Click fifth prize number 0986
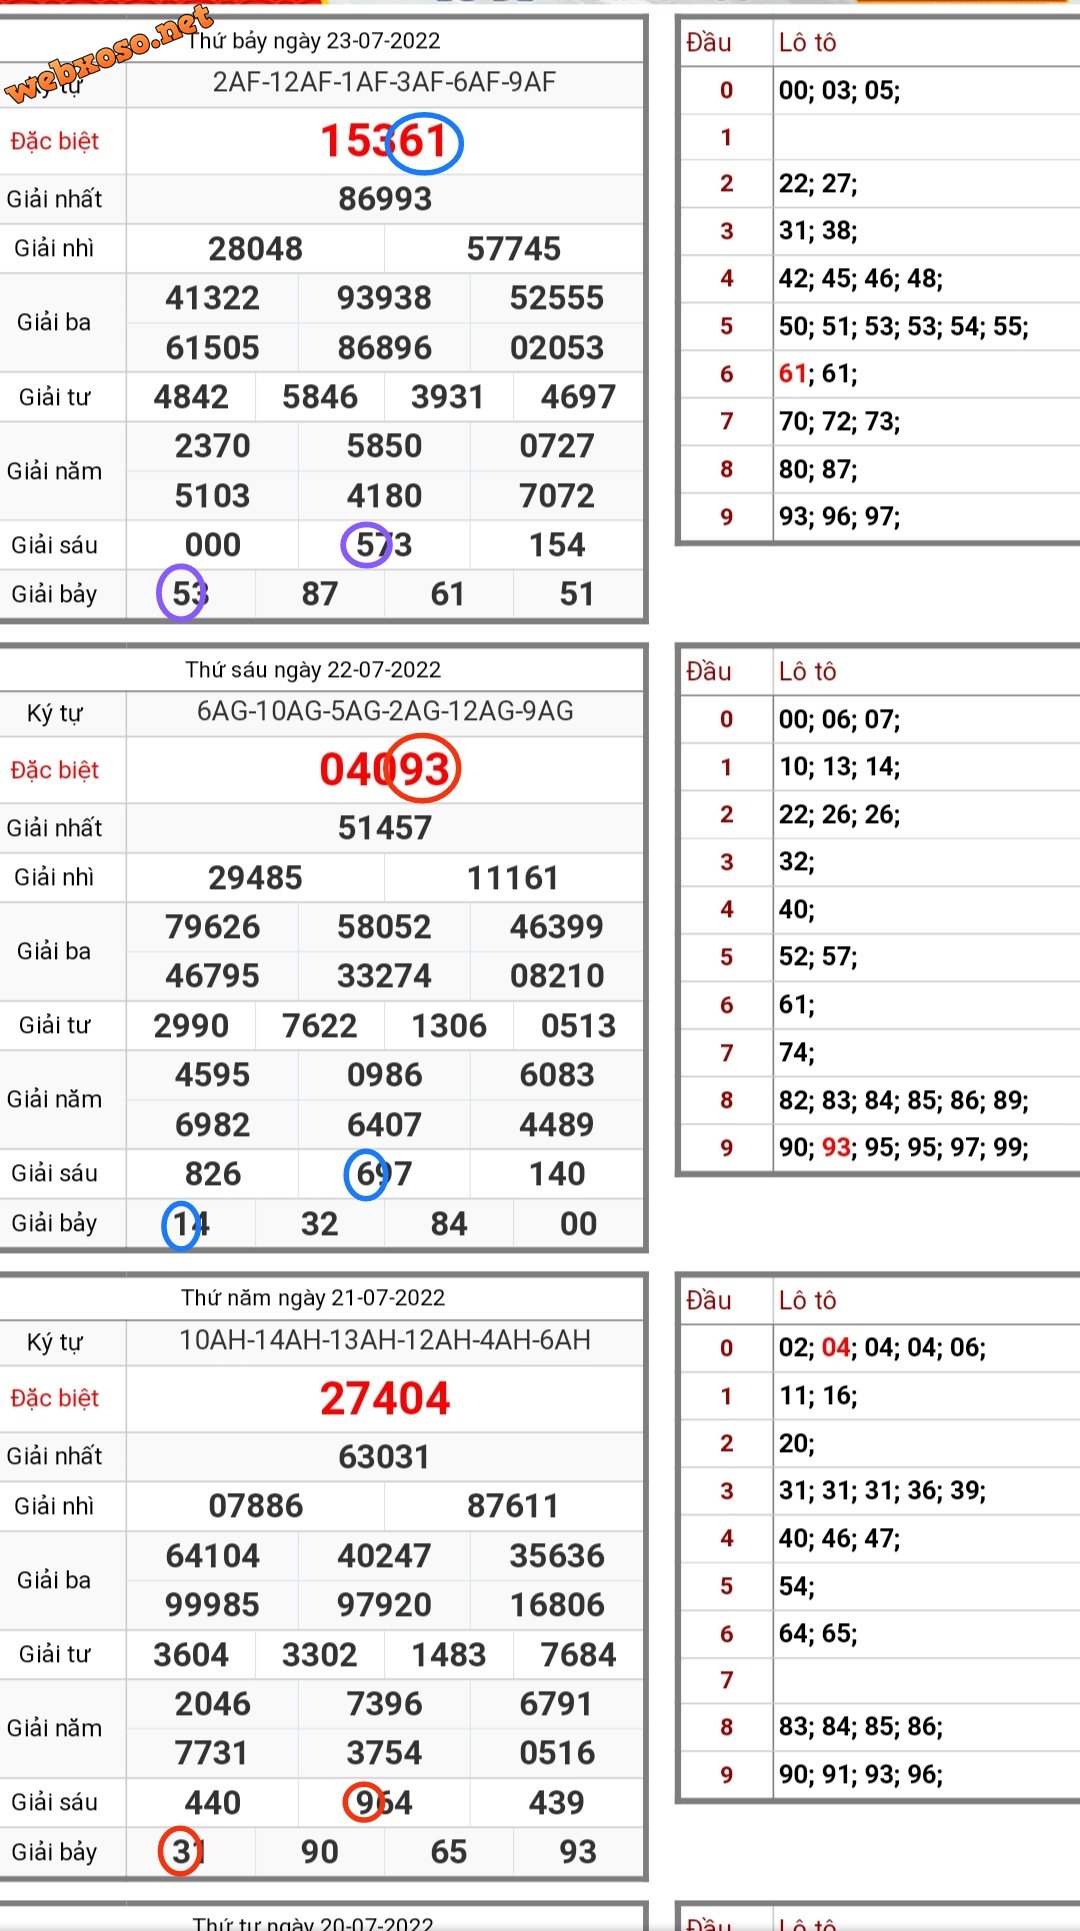 [384, 1075]
